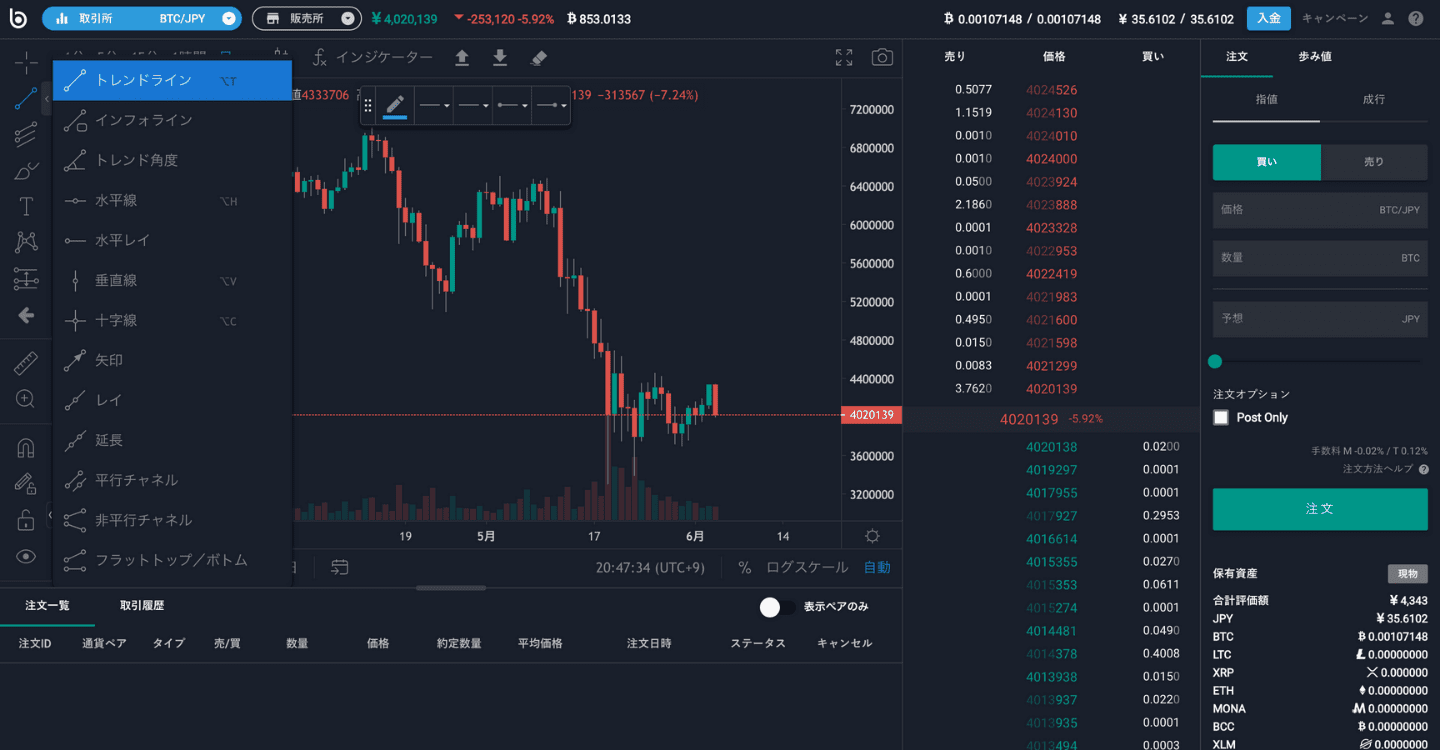Choose 矢印 from the drawing menu
The height and width of the screenshot is (750, 1440).
173,360
